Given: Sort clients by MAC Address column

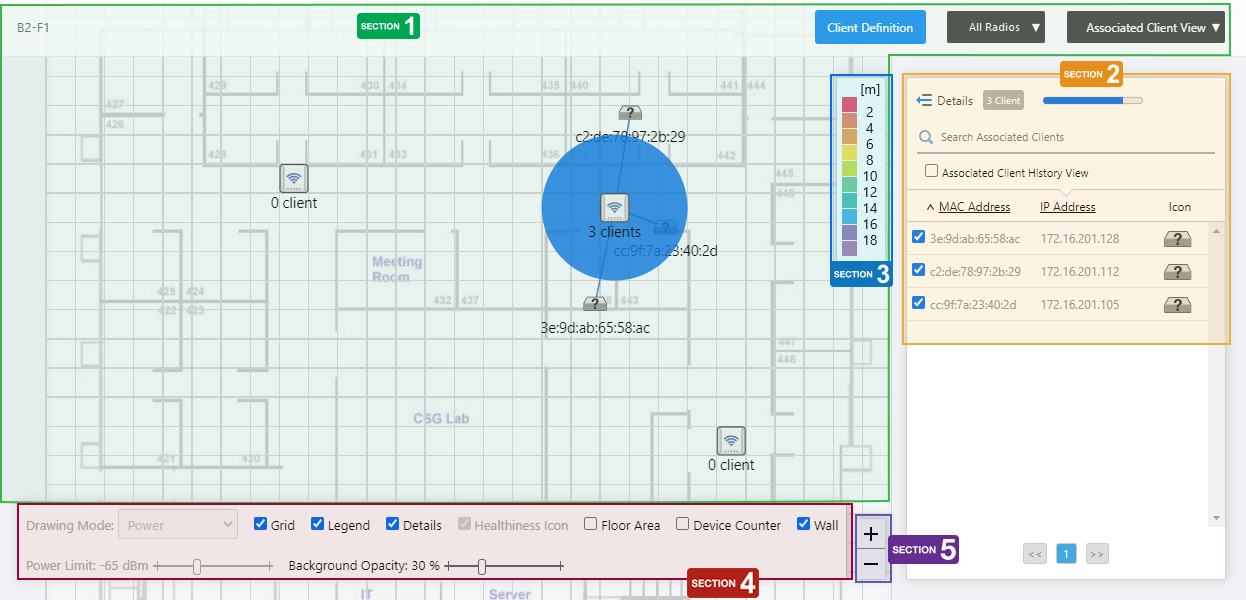Looking at the screenshot, I should 974,207.
